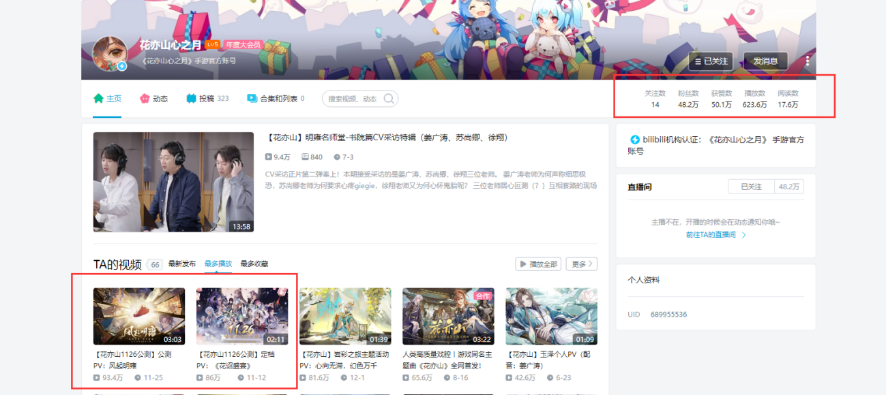Click the blue verification badge on avatar
Screen dimensions: 886x395
pos(122,66)
